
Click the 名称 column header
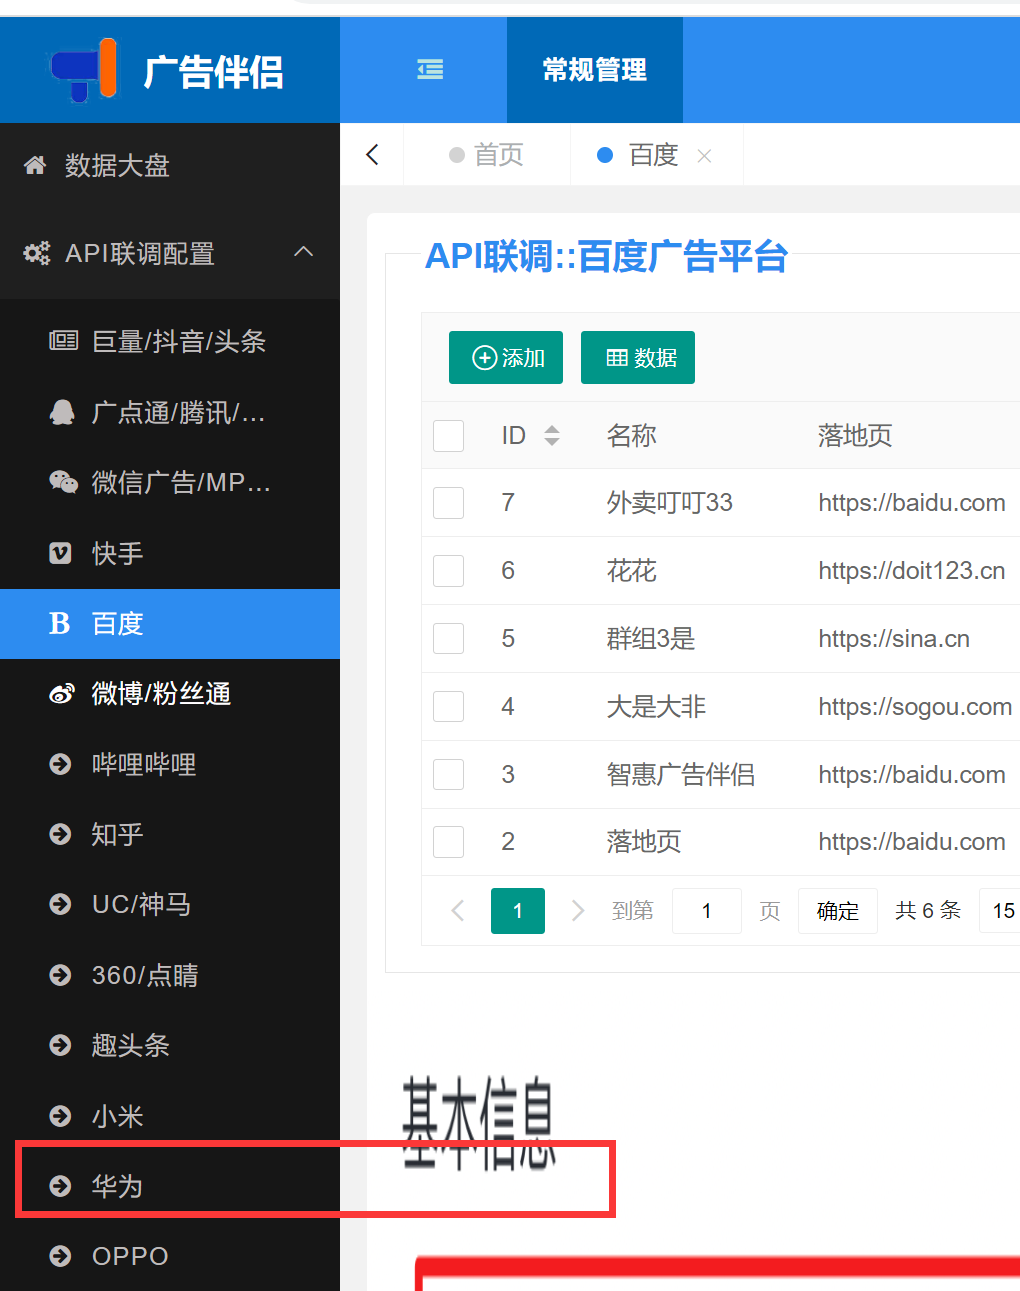click(632, 435)
